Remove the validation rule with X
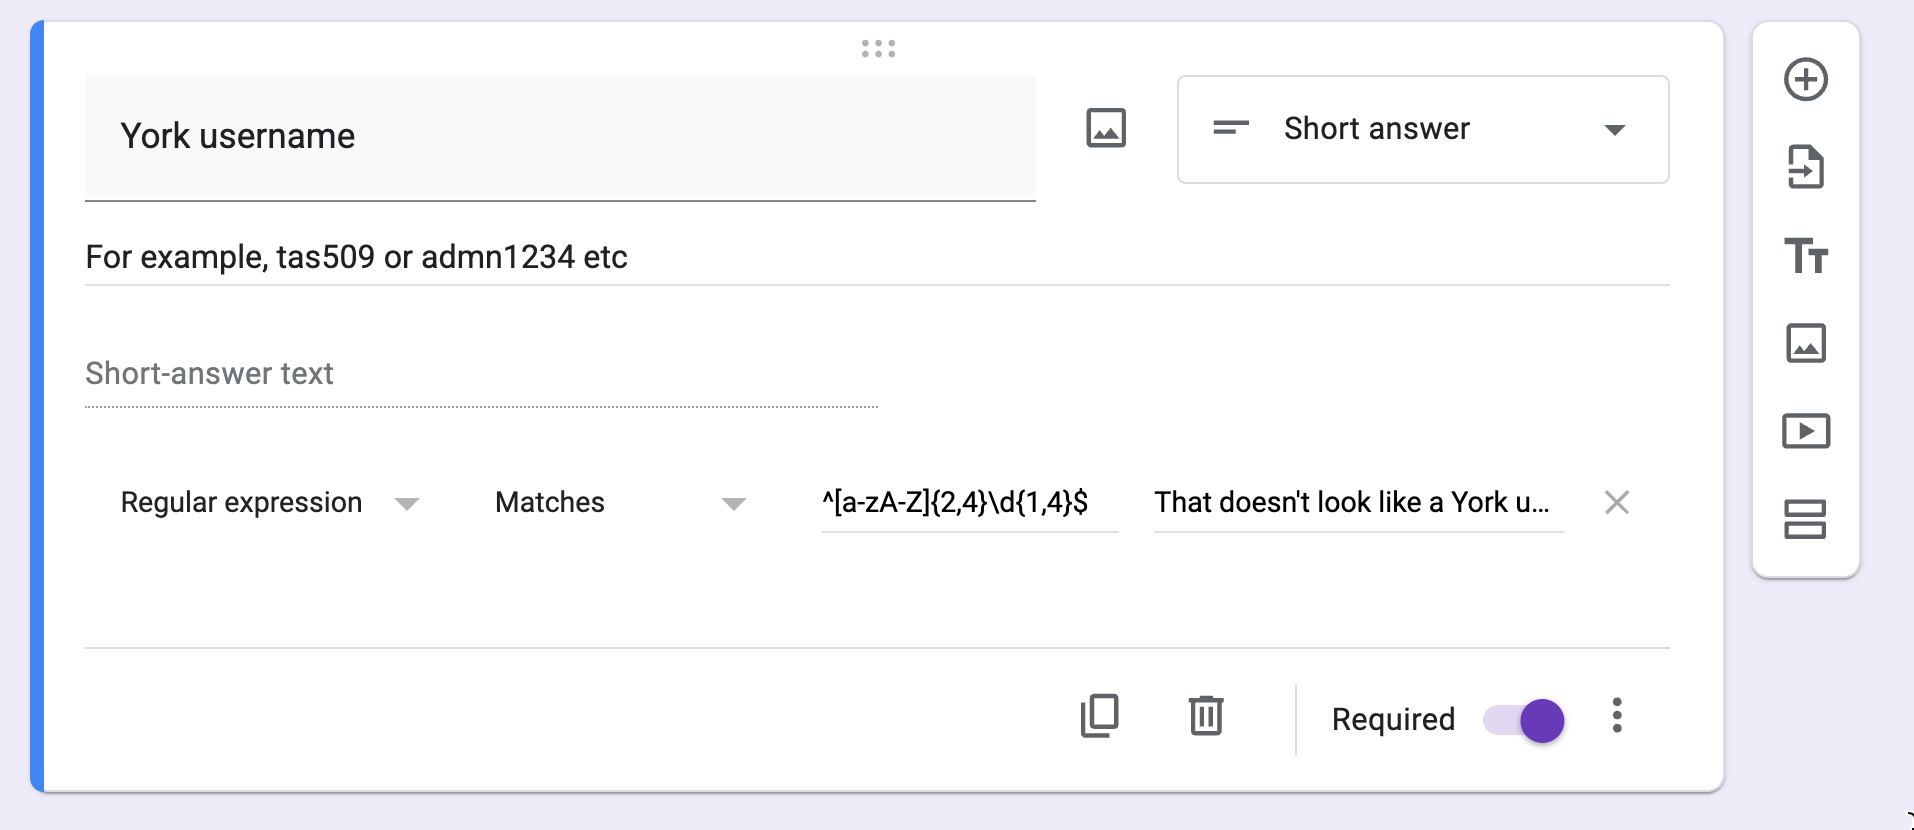 coord(1616,502)
